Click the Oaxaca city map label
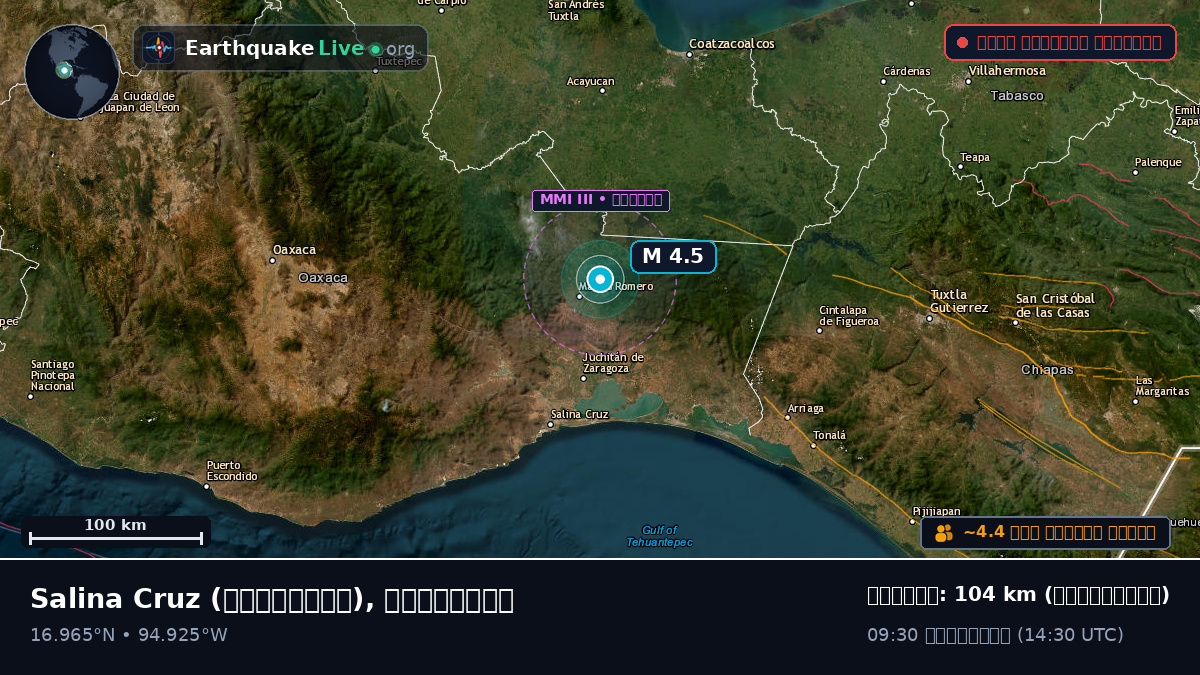Viewport: 1200px width, 675px height. click(294, 250)
